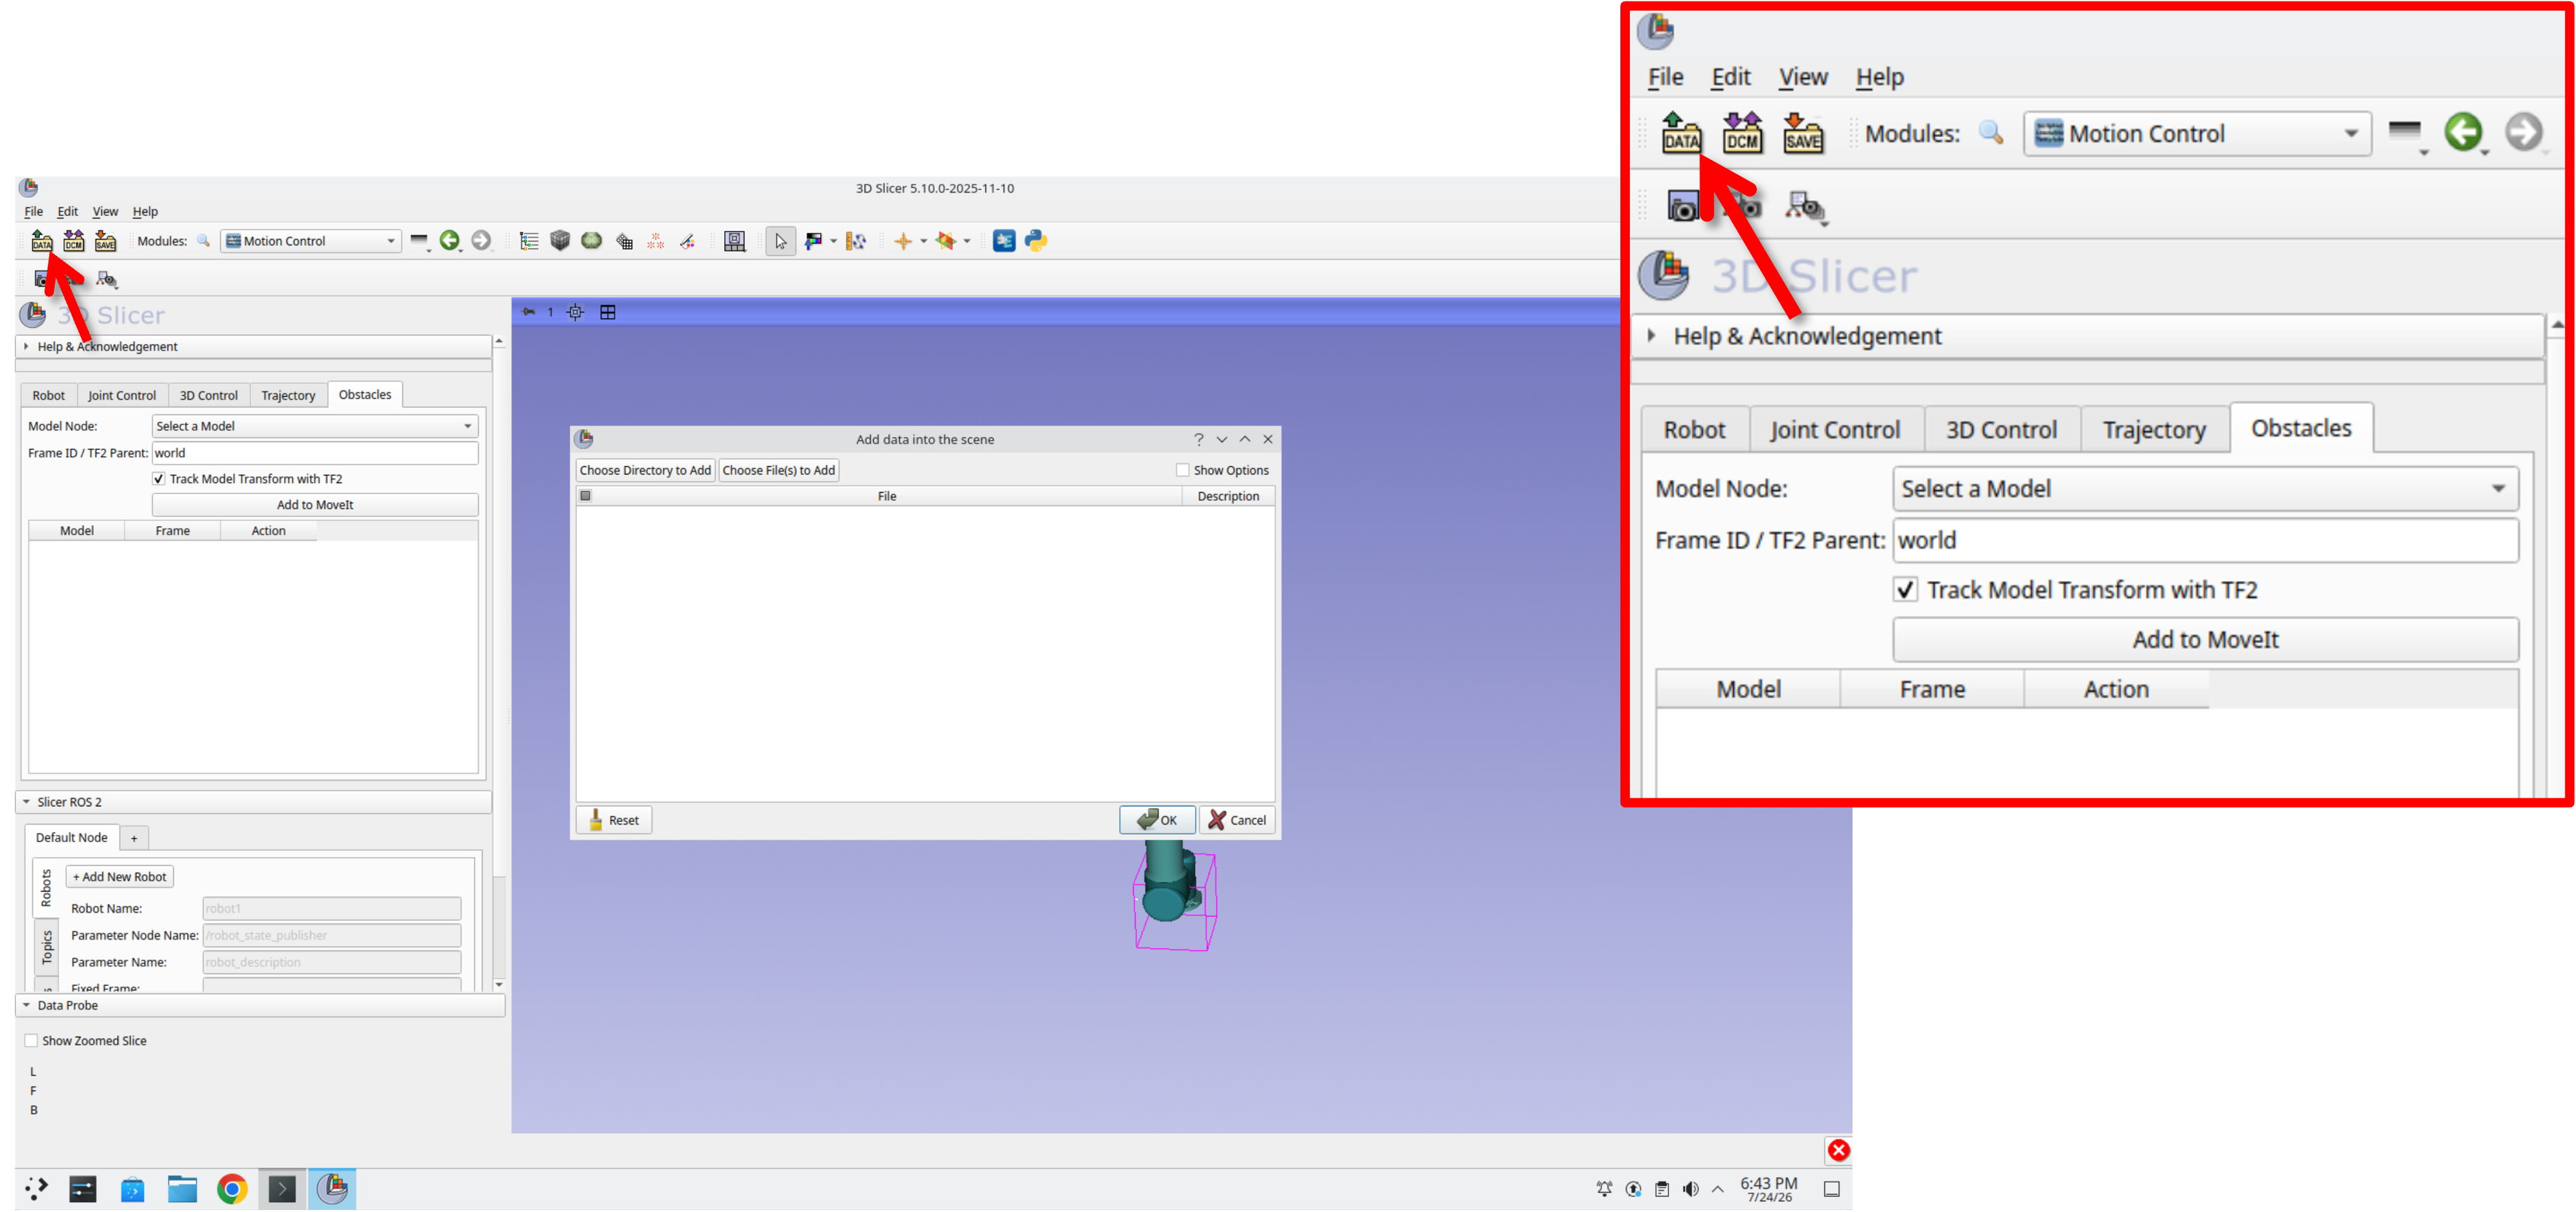Switch to Default Node tab
The width and height of the screenshot is (2576, 1212).
coord(71,838)
